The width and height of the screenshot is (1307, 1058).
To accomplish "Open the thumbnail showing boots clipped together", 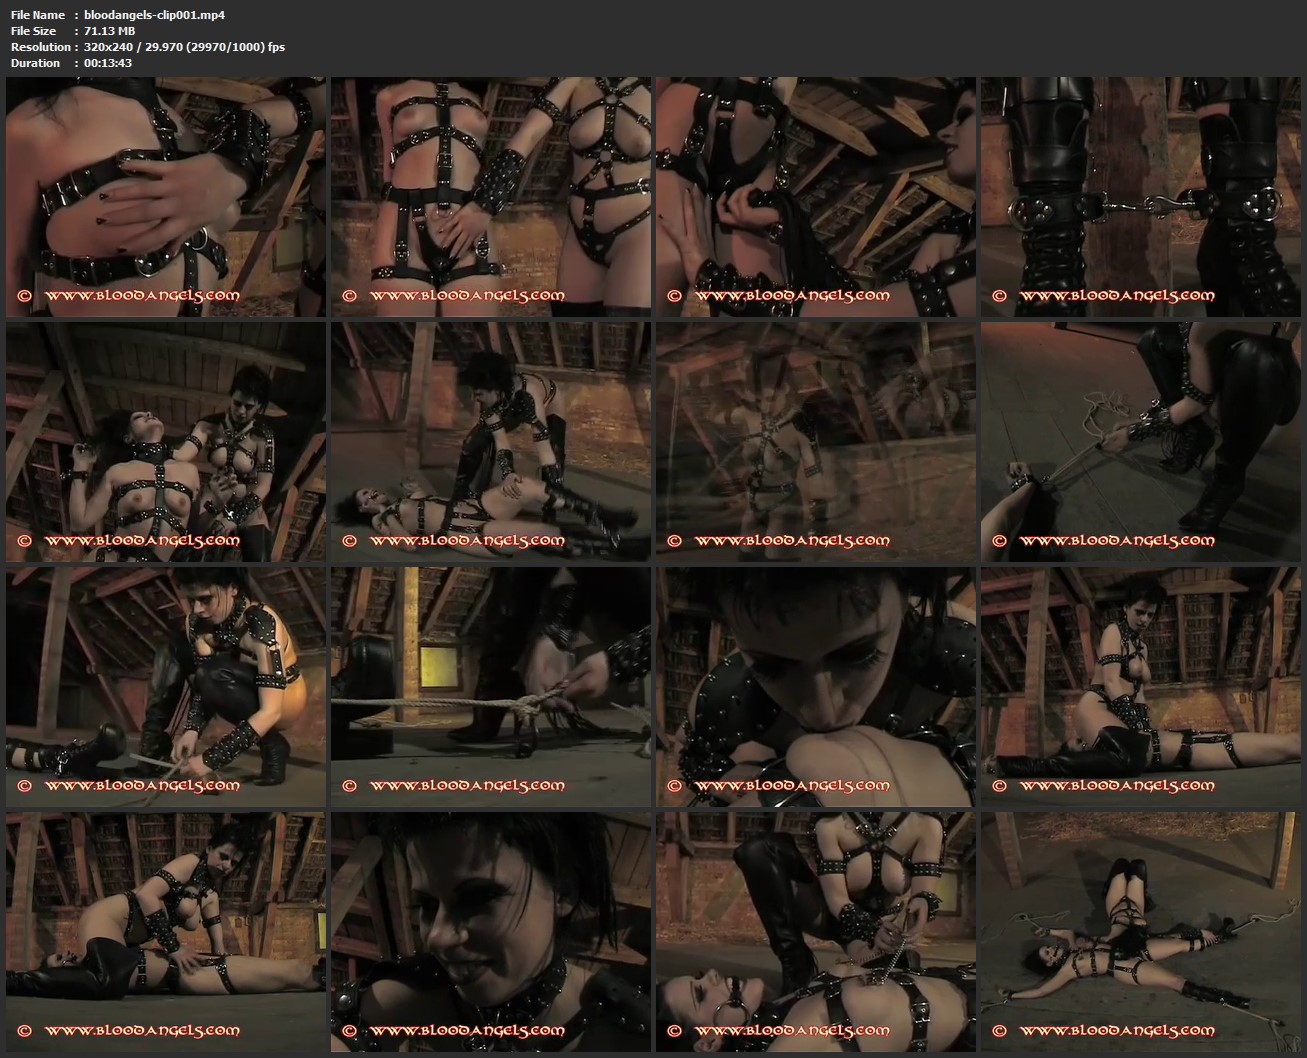I will tap(1140, 197).
